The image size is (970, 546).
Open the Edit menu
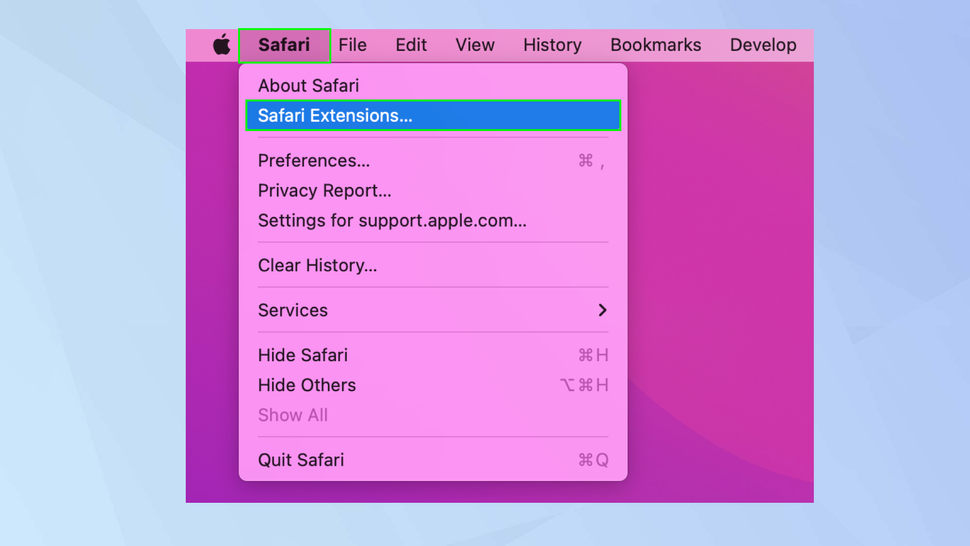(411, 45)
